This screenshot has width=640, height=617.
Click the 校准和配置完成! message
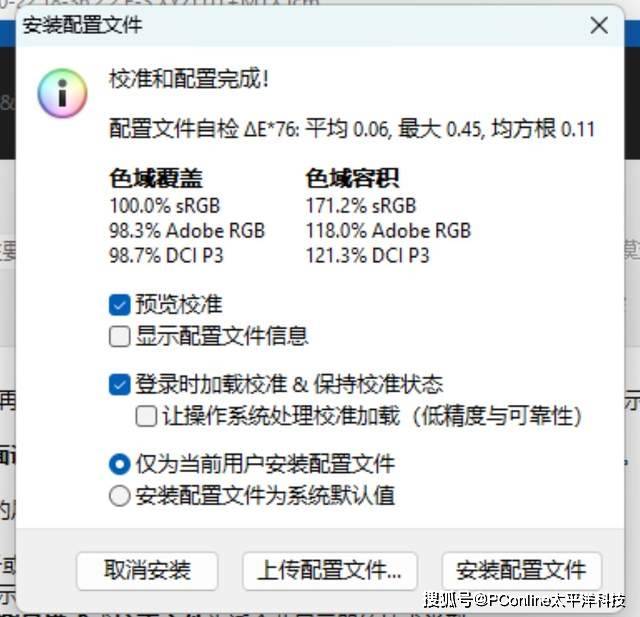point(189,78)
